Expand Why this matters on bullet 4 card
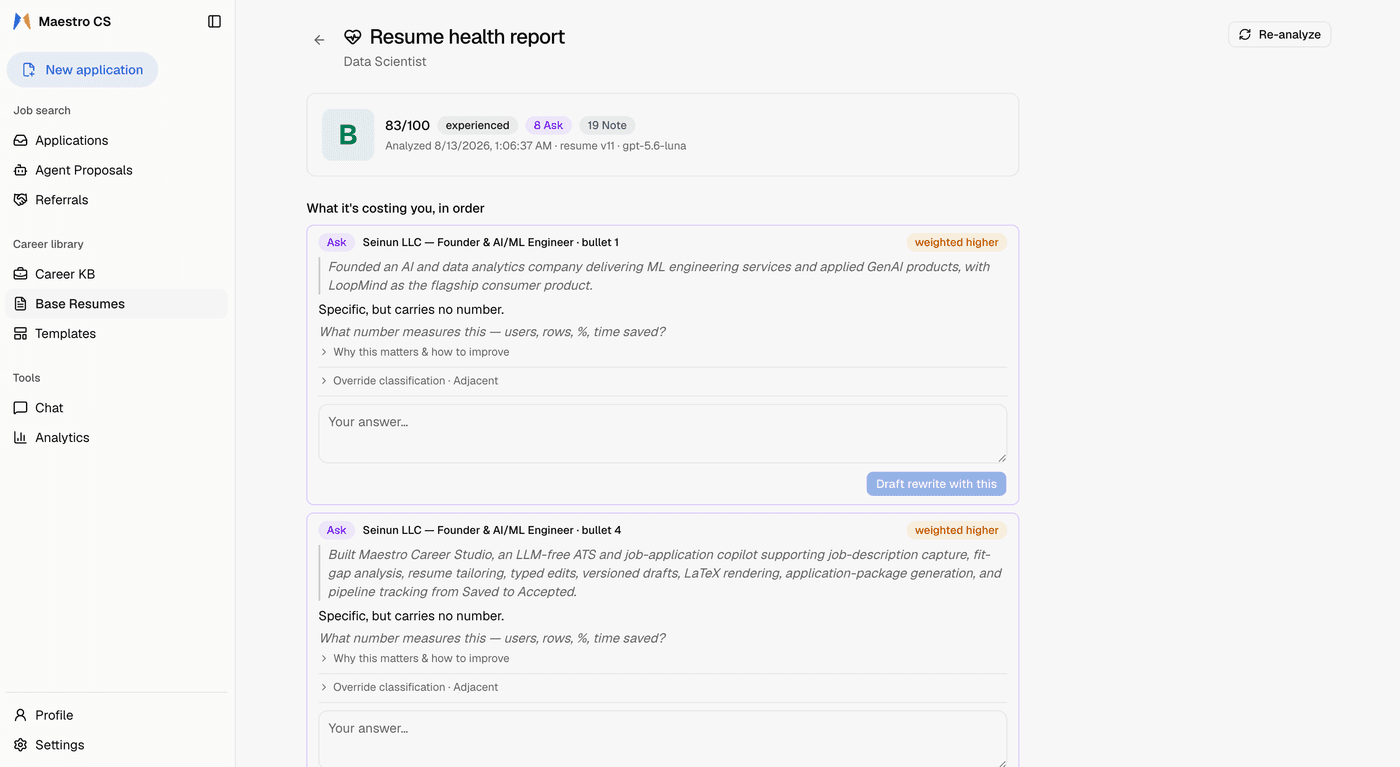The width and height of the screenshot is (1400, 767). click(x=415, y=658)
